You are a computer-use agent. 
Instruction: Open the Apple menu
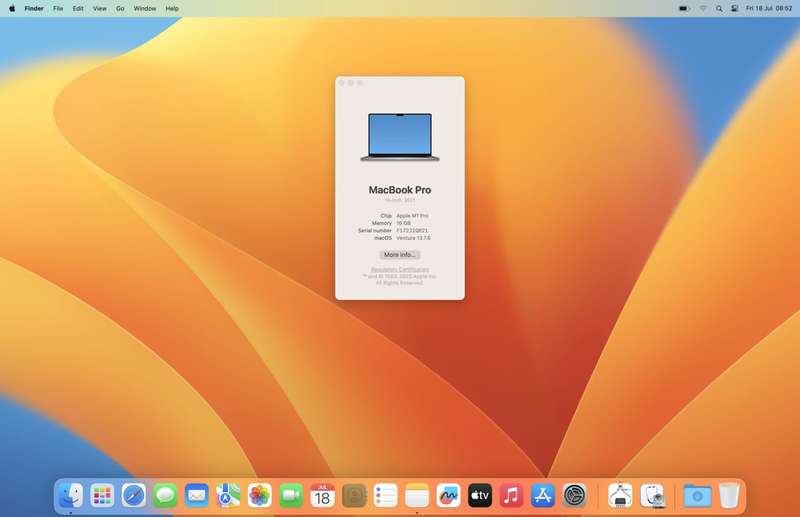pos(12,9)
